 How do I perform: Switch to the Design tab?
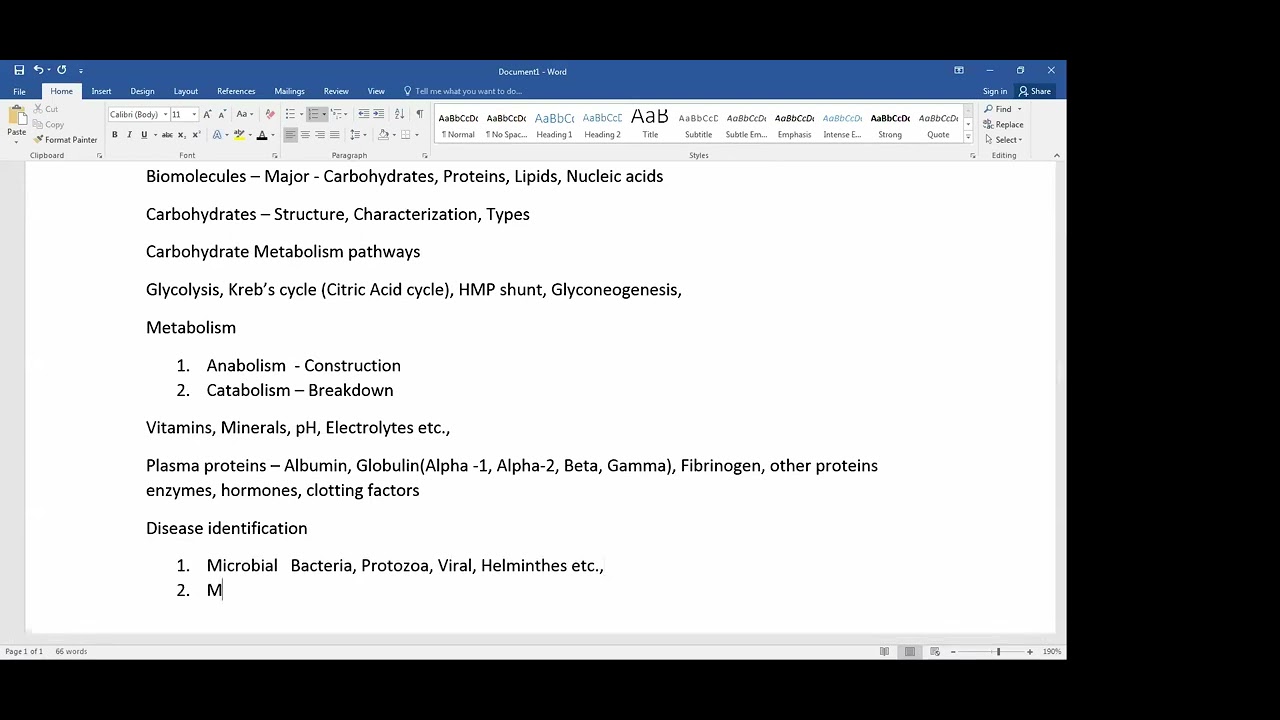click(142, 91)
